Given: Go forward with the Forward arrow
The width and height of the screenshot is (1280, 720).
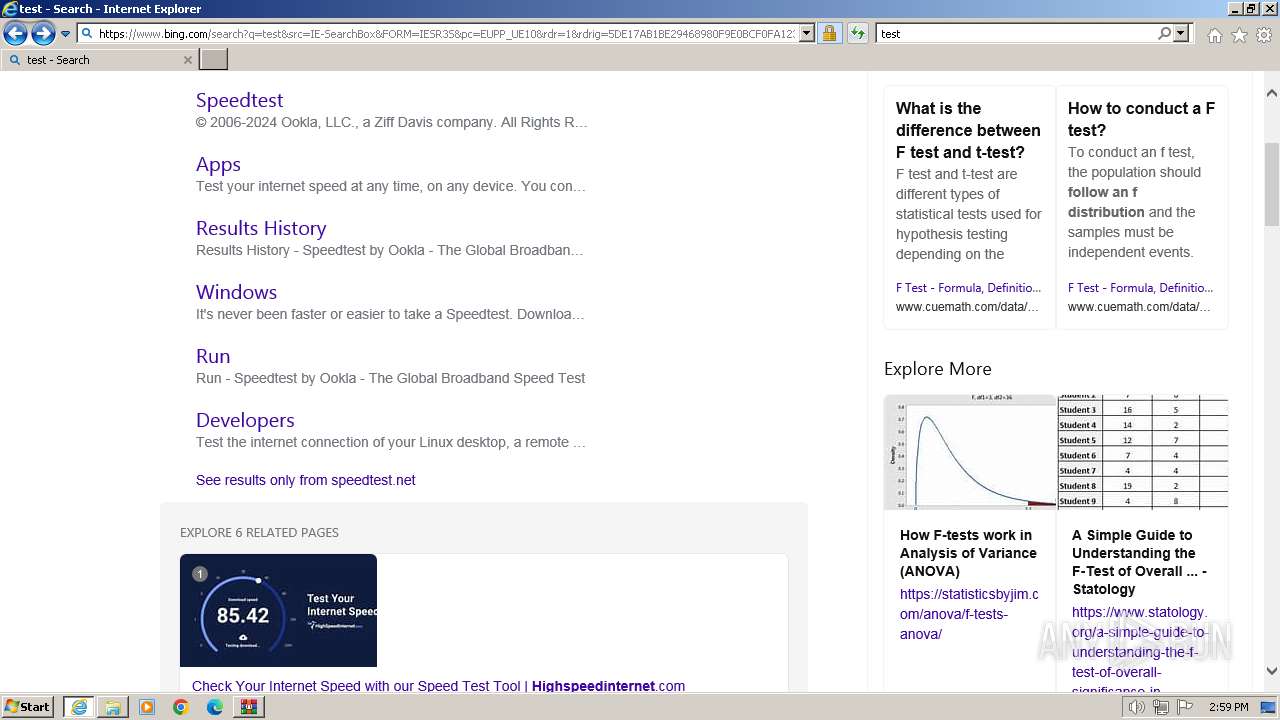Looking at the screenshot, I should pyautogui.click(x=43, y=34).
